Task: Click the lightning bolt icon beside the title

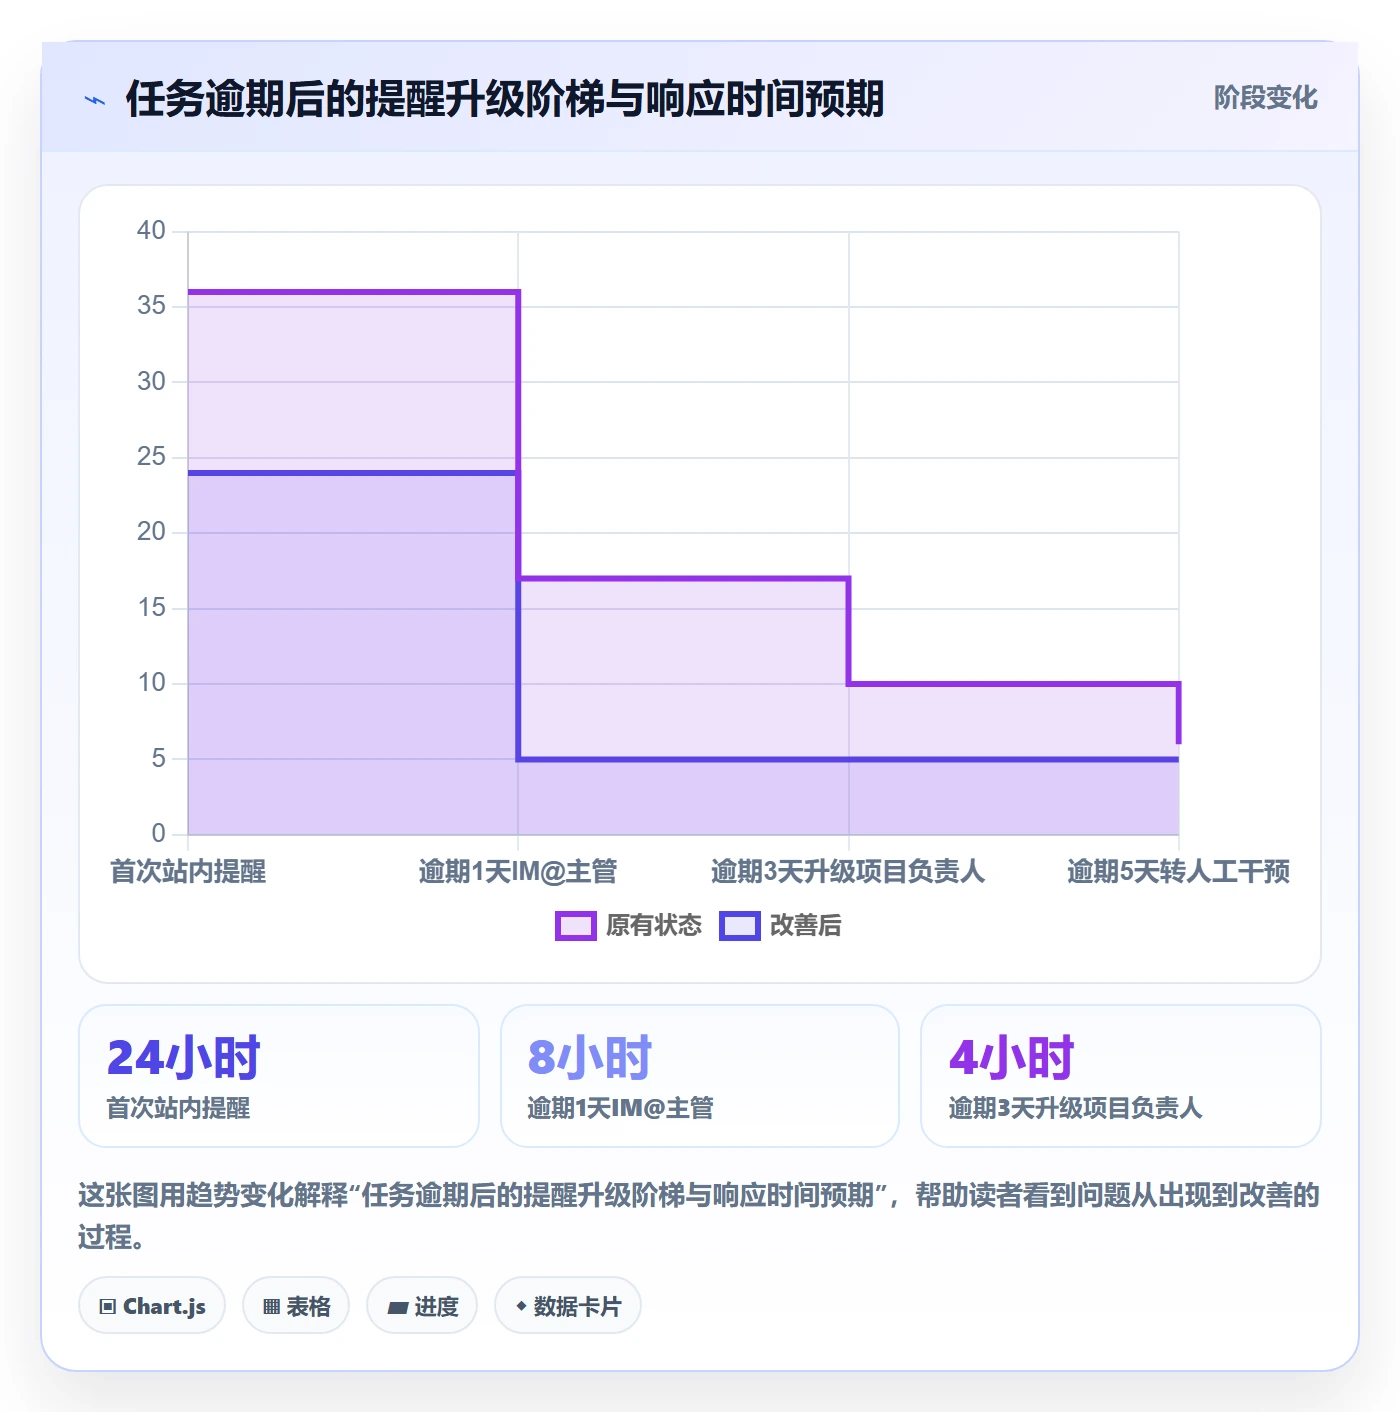Action: (x=95, y=100)
